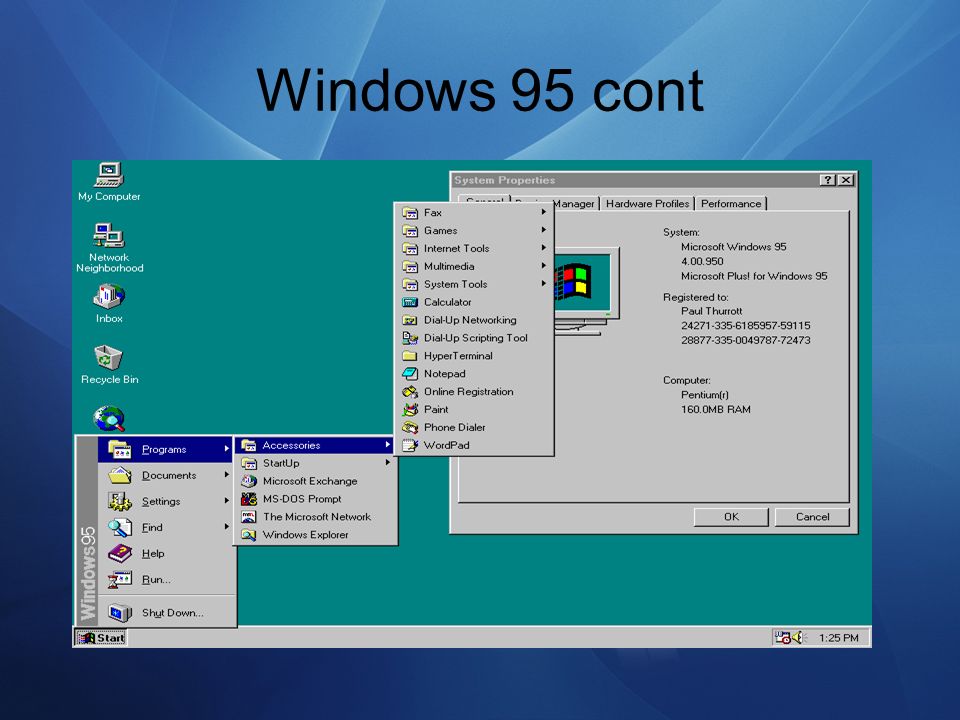The image size is (960, 720).
Task: Switch to the Performance tab
Action: [731, 204]
